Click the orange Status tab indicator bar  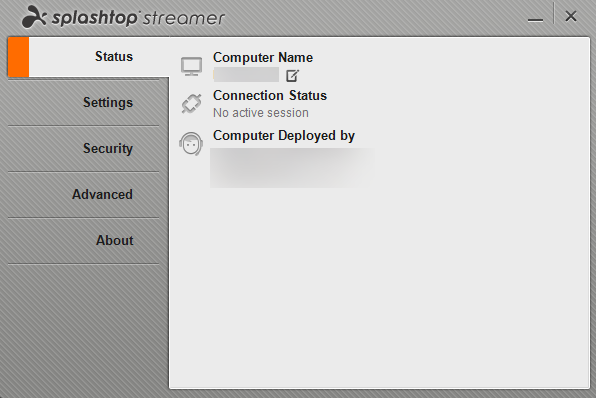18,57
